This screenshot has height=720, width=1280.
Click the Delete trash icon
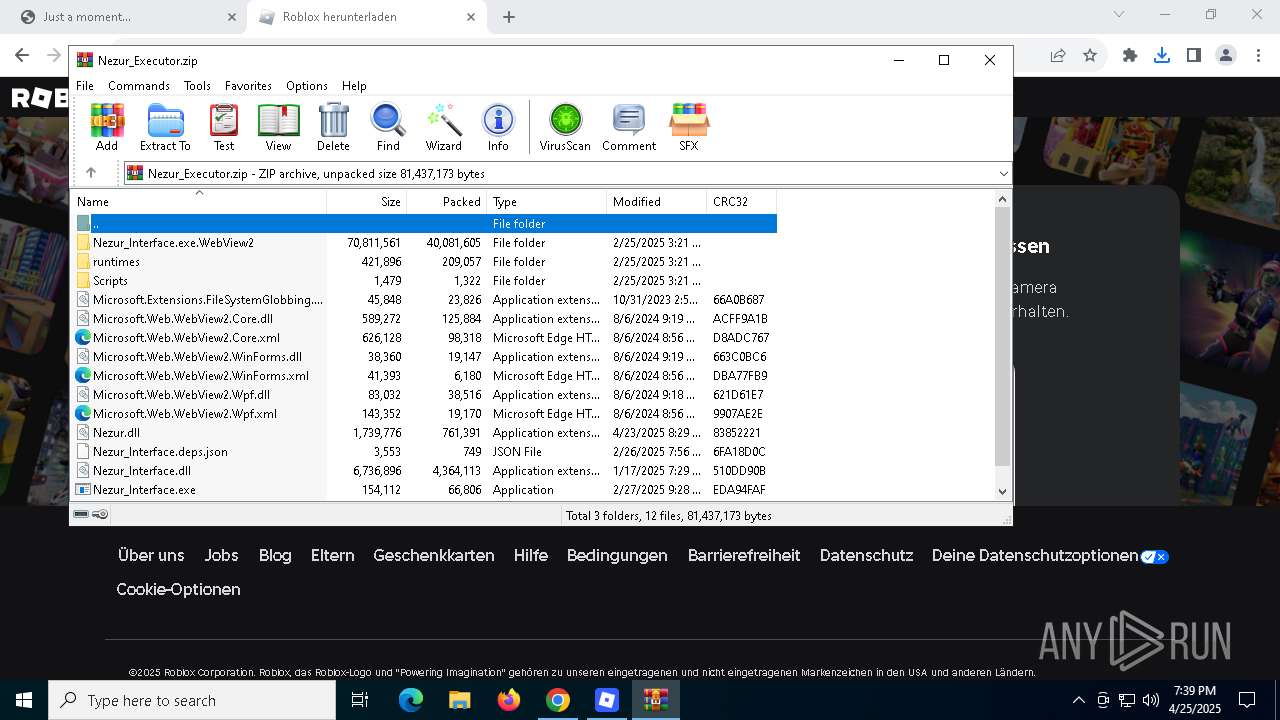coord(333,127)
